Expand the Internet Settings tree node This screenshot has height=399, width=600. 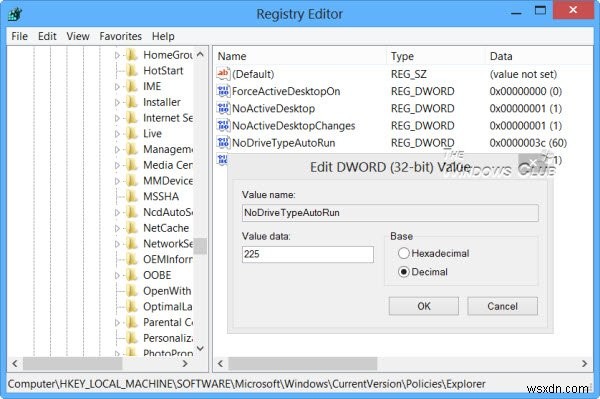(117, 118)
